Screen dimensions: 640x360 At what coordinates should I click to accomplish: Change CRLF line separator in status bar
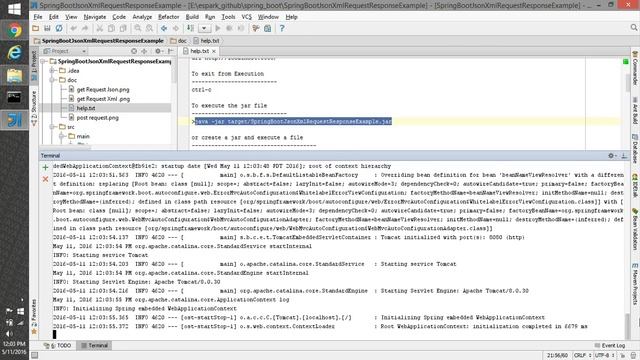click(x=582, y=356)
